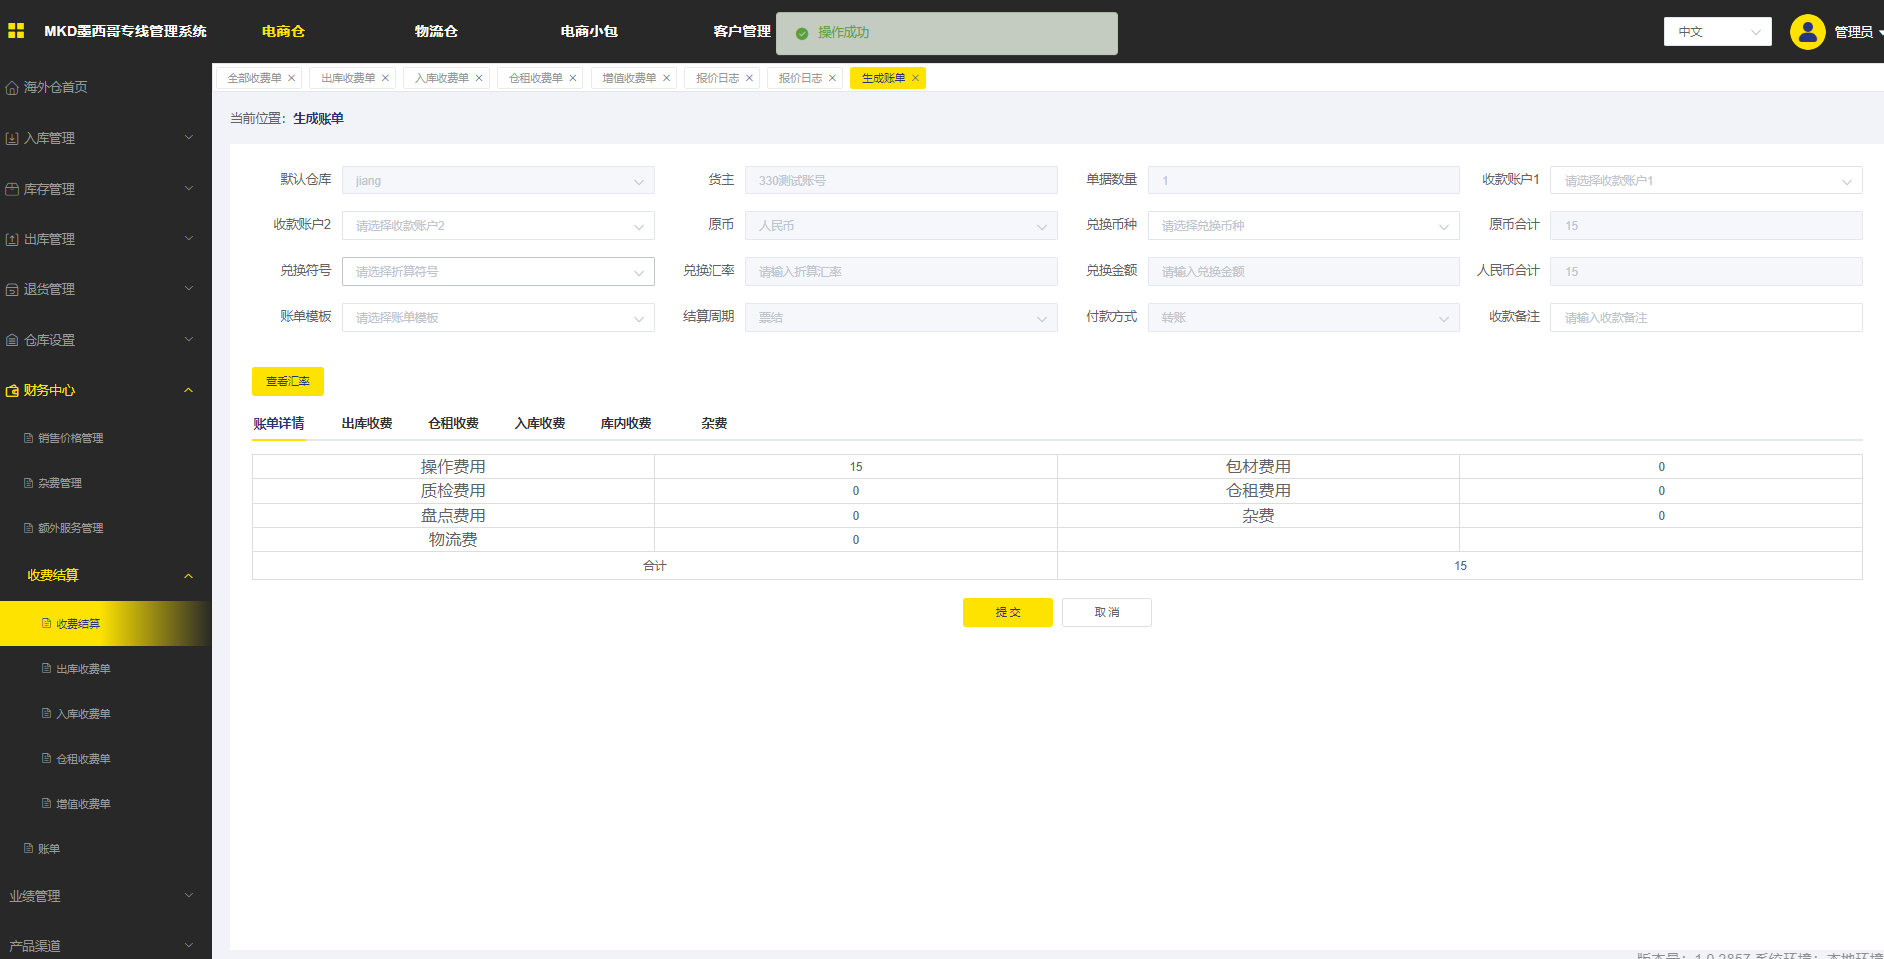Viewport: 1884px width, 959px height.
Task: Click the 海外仓首页 home icon
Action: pyautogui.click(x=12, y=88)
